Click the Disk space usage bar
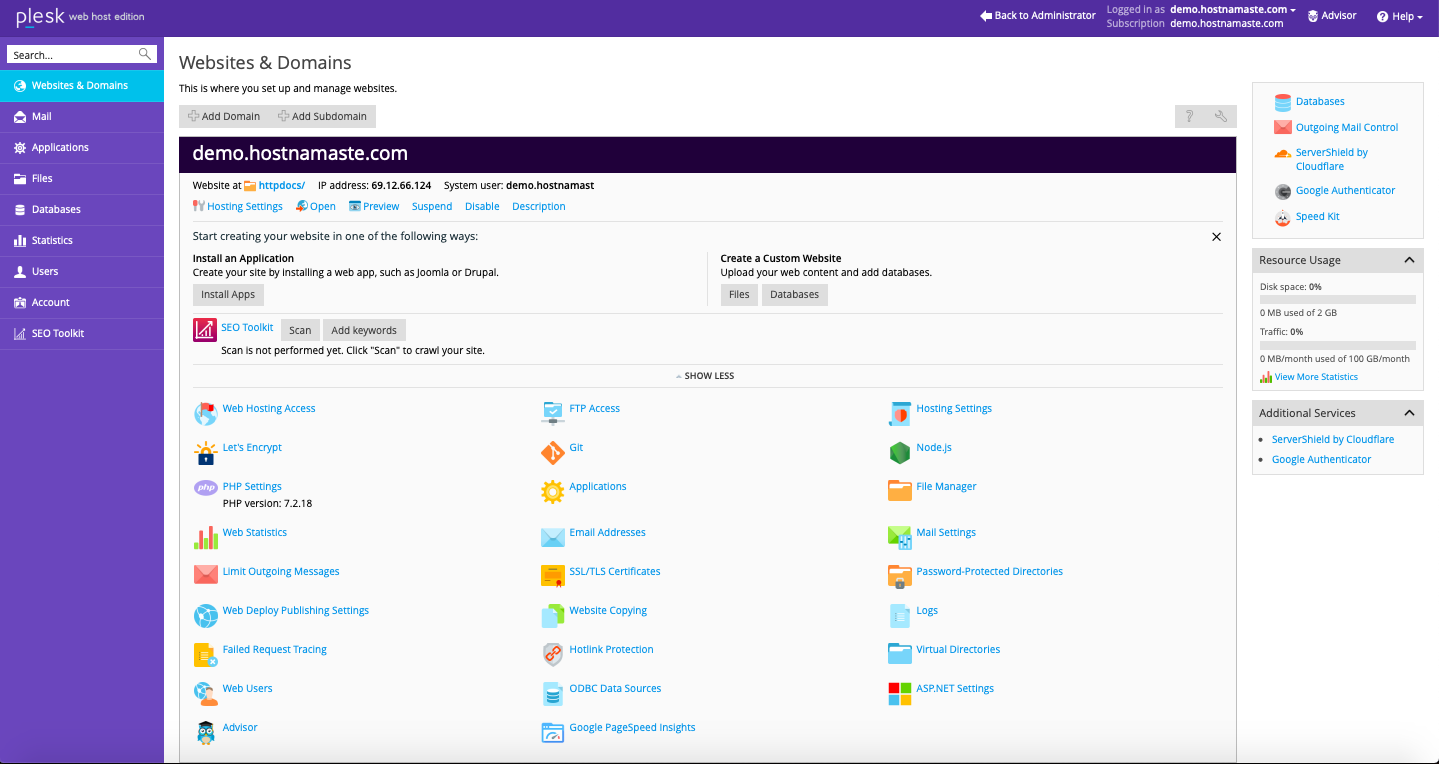The width and height of the screenshot is (1439, 764). point(1338,300)
